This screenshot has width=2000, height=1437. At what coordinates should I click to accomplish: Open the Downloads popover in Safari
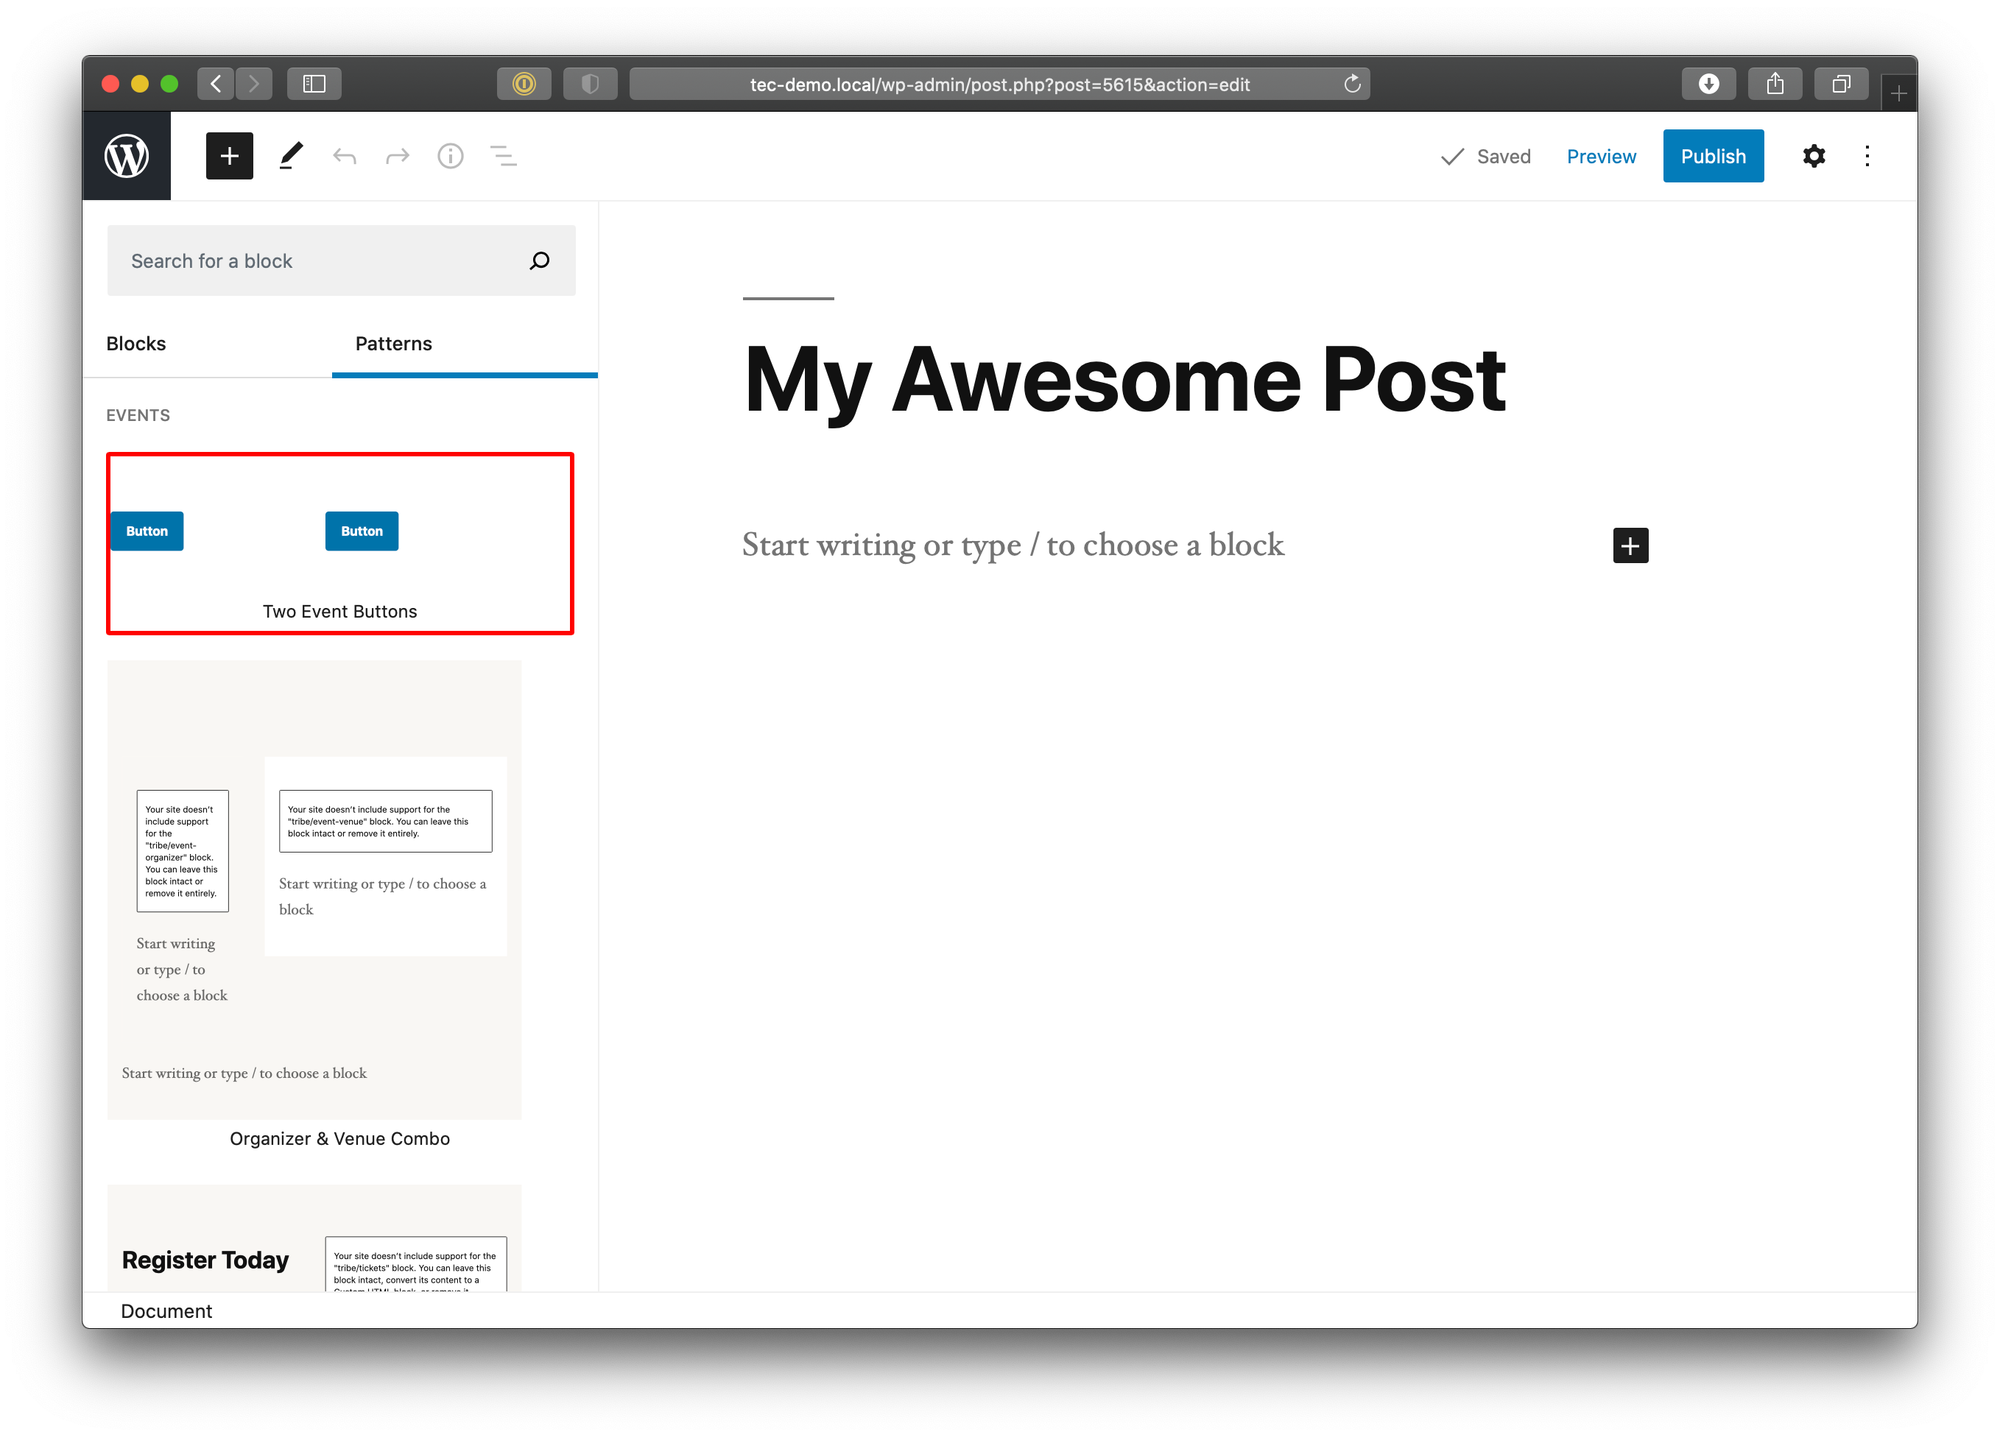pyautogui.click(x=1708, y=84)
